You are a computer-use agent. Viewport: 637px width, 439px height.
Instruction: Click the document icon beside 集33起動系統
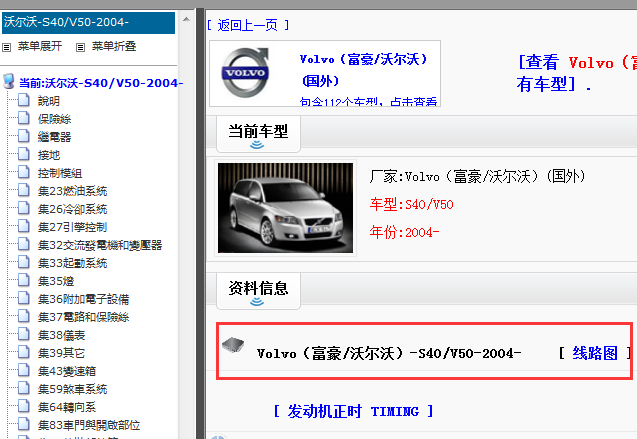tap(24, 262)
